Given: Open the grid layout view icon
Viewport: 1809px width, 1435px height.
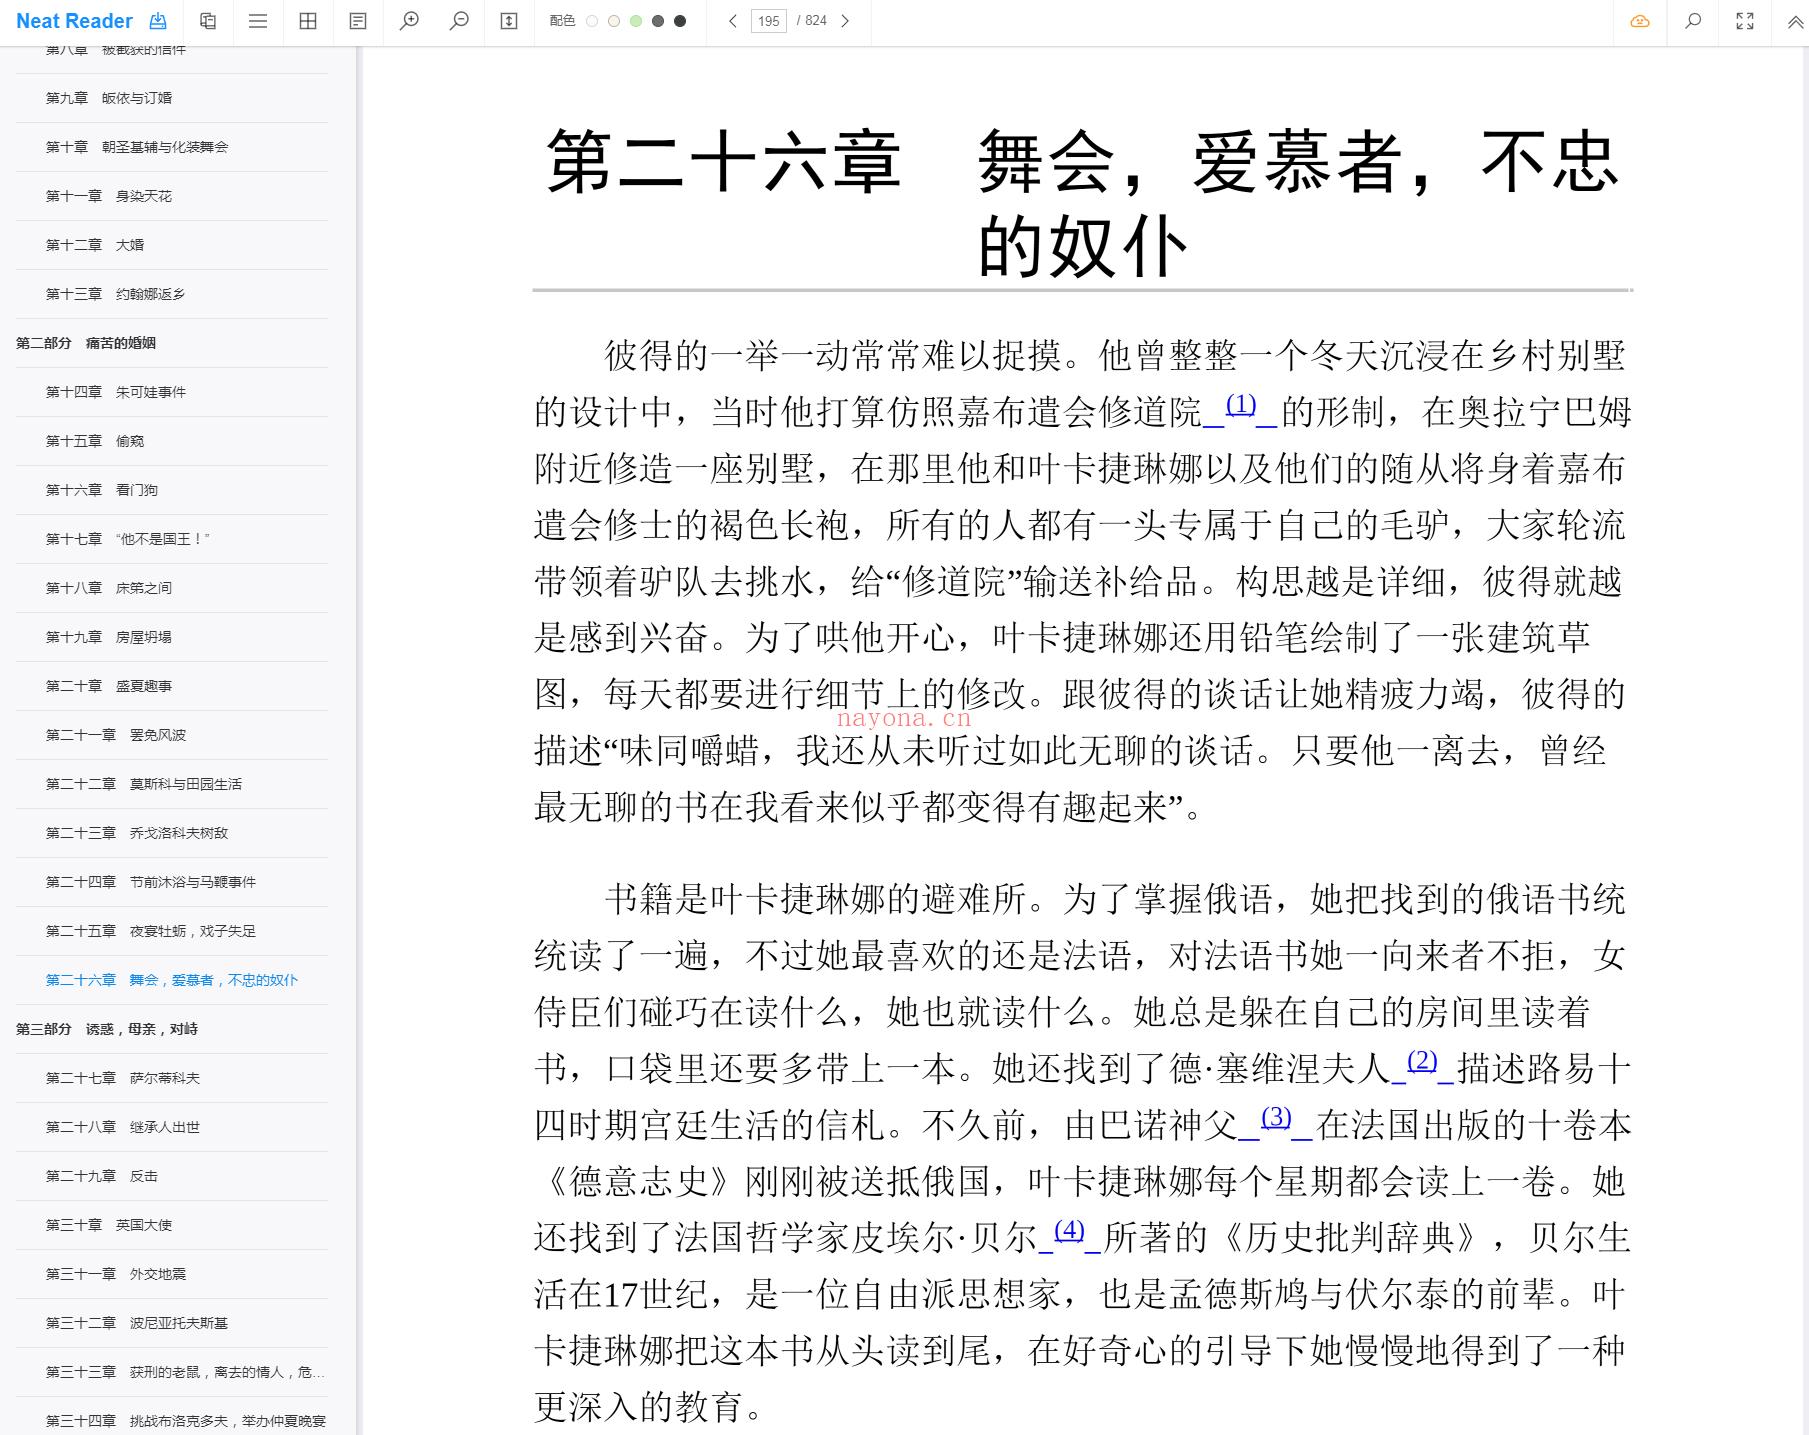Looking at the screenshot, I should point(308,21).
